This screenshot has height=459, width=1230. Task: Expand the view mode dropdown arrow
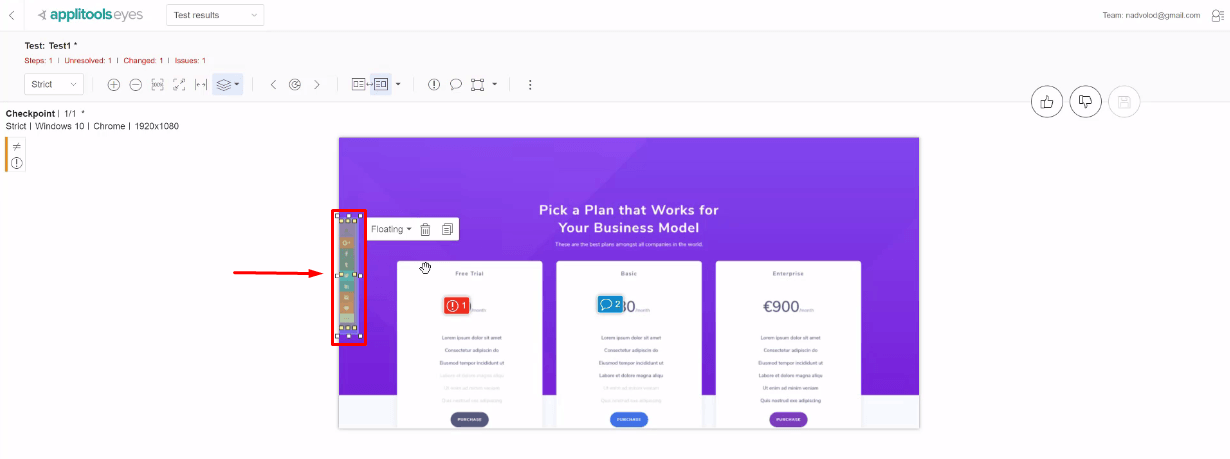[398, 85]
